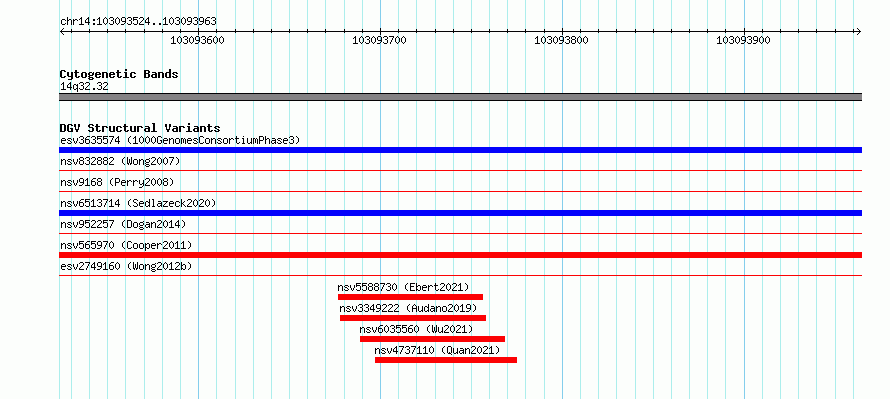890x399 pixels.
Task: Click the gray 14q32.32 cytogenetic band bar
Action: (460, 97)
